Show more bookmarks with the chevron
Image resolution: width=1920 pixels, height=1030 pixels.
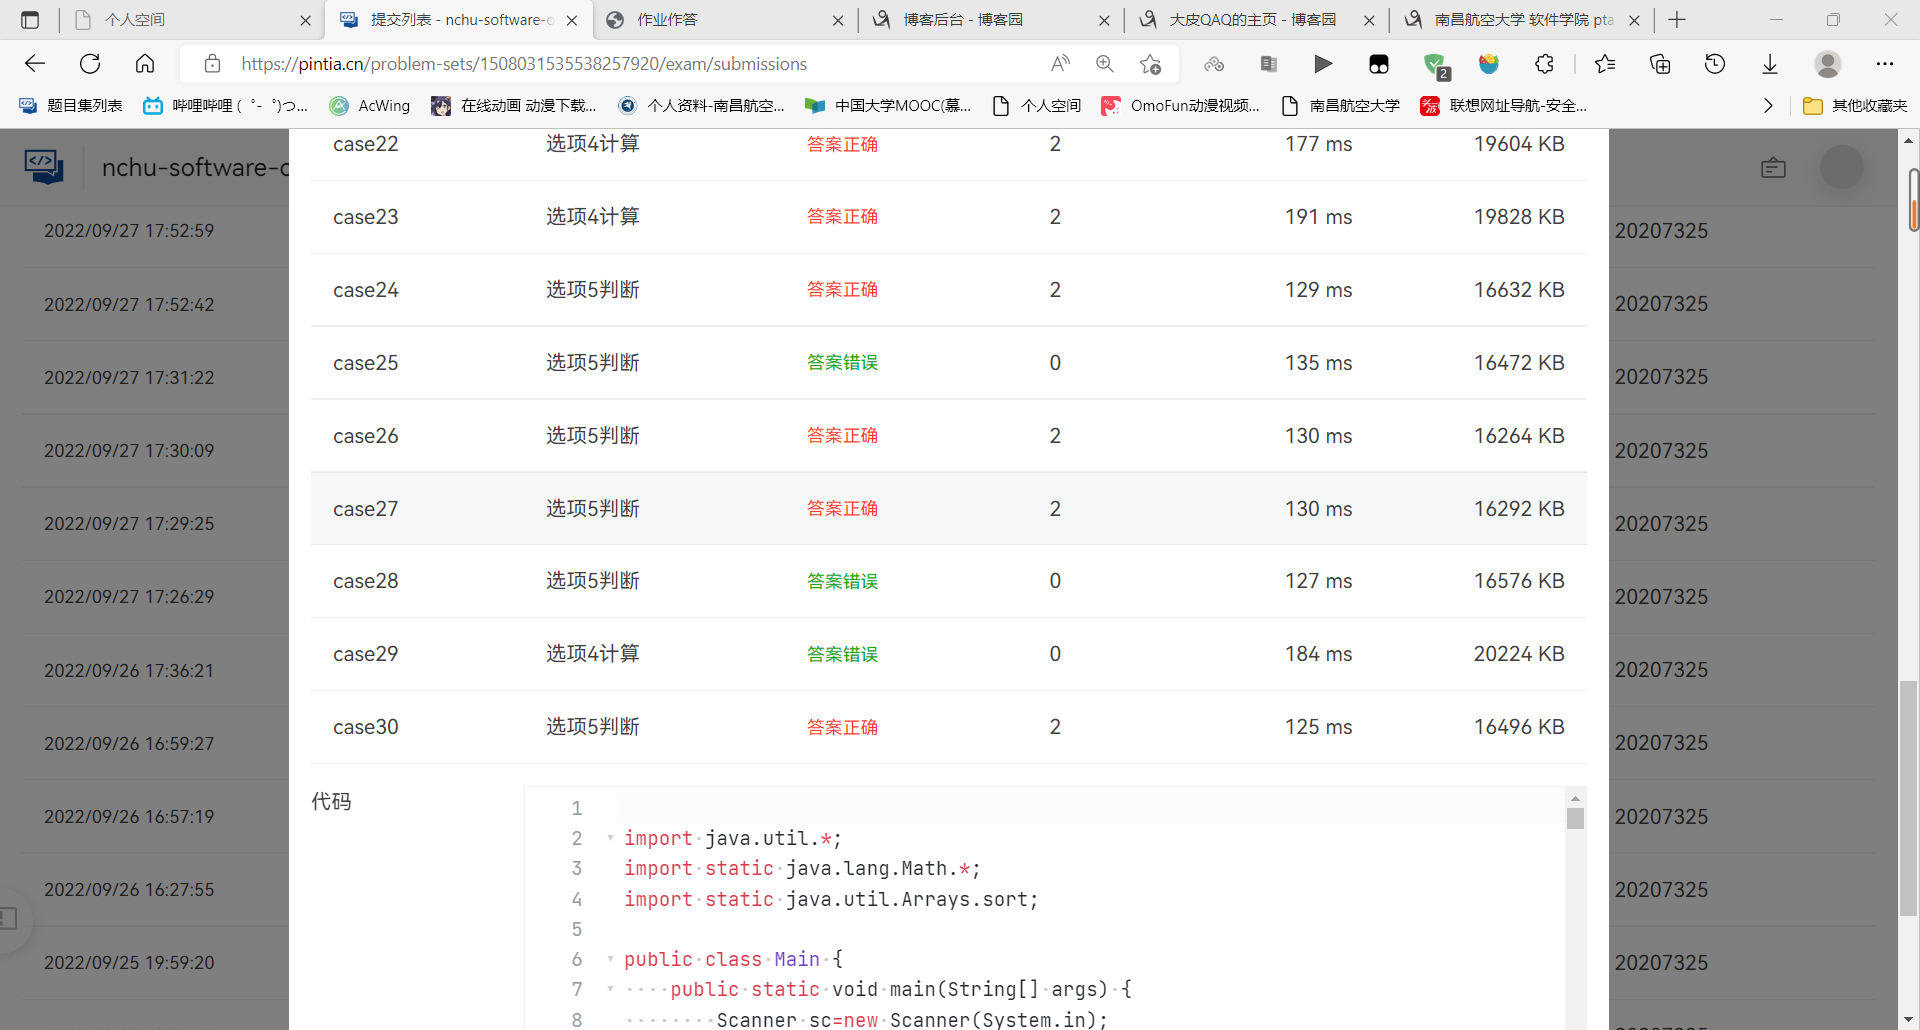coord(1768,105)
